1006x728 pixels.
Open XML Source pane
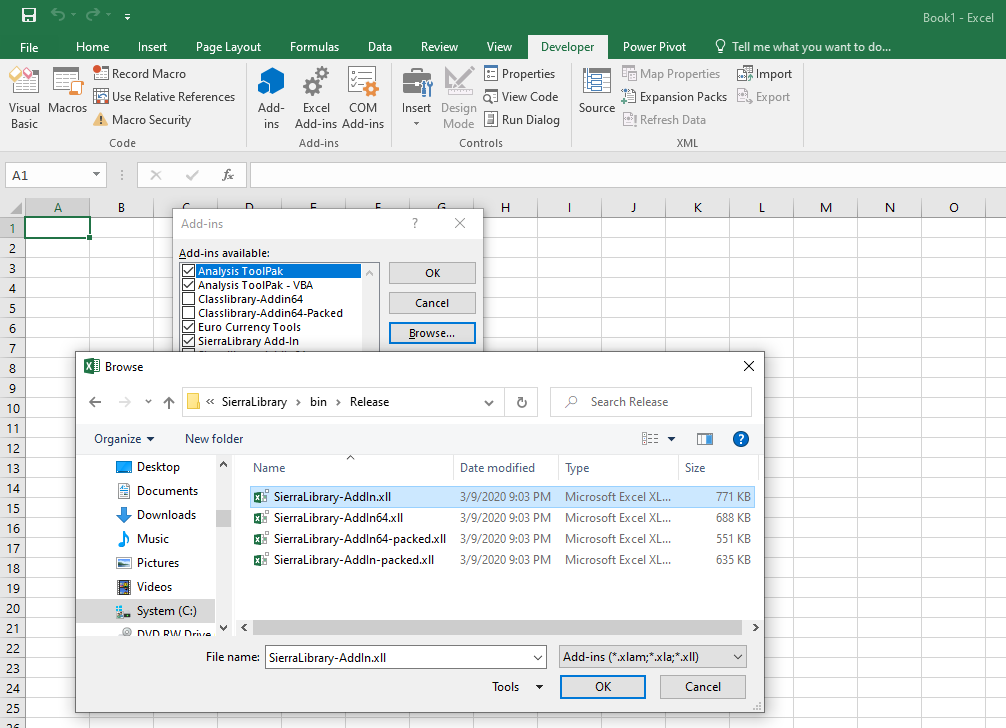[x=597, y=90]
